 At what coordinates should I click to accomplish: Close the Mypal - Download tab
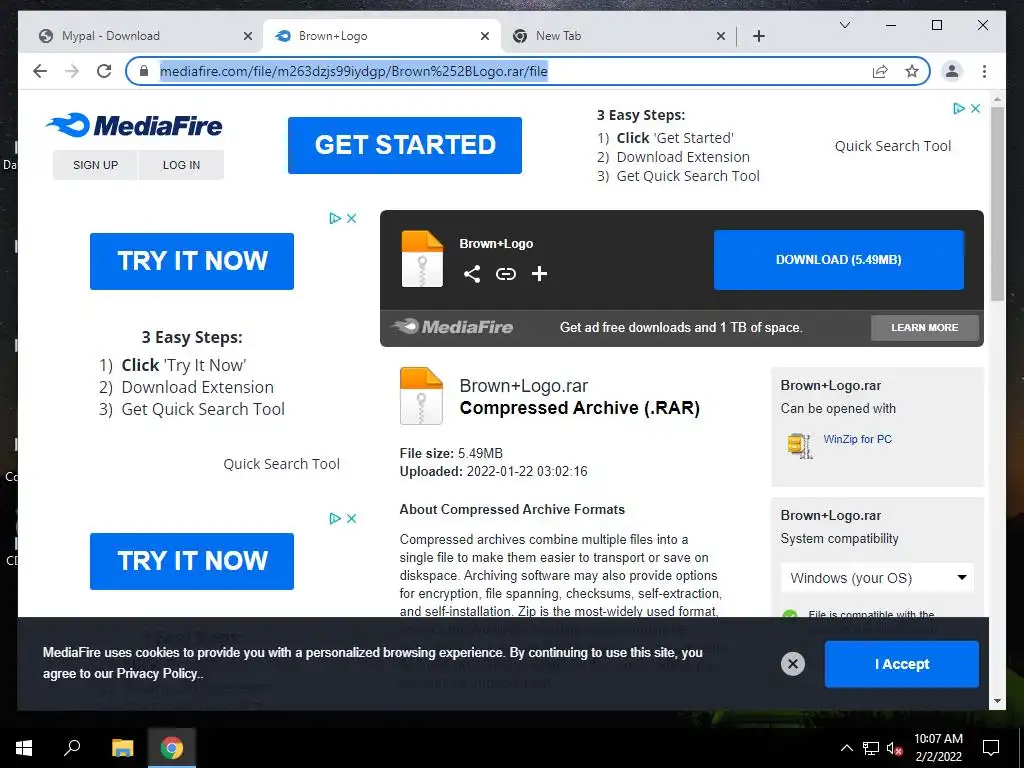pos(248,36)
